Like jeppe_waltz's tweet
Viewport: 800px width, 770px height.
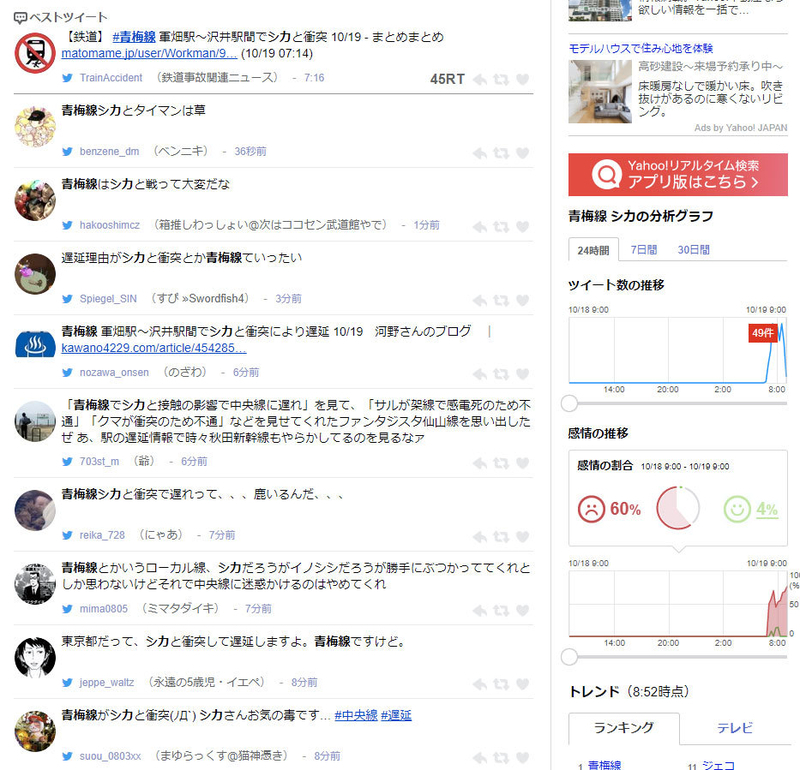coord(522,684)
